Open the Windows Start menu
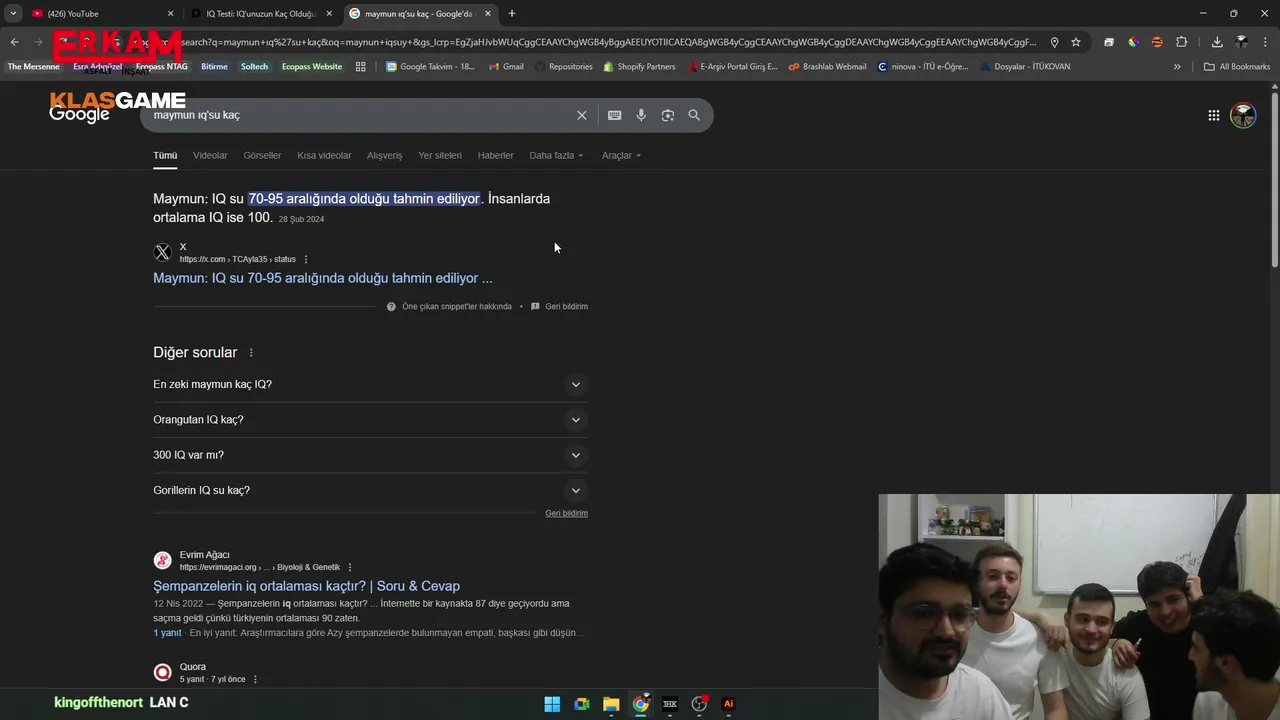The width and height of the screenshot is (1280, 720). pyautogui.click(x=552, y=704)
